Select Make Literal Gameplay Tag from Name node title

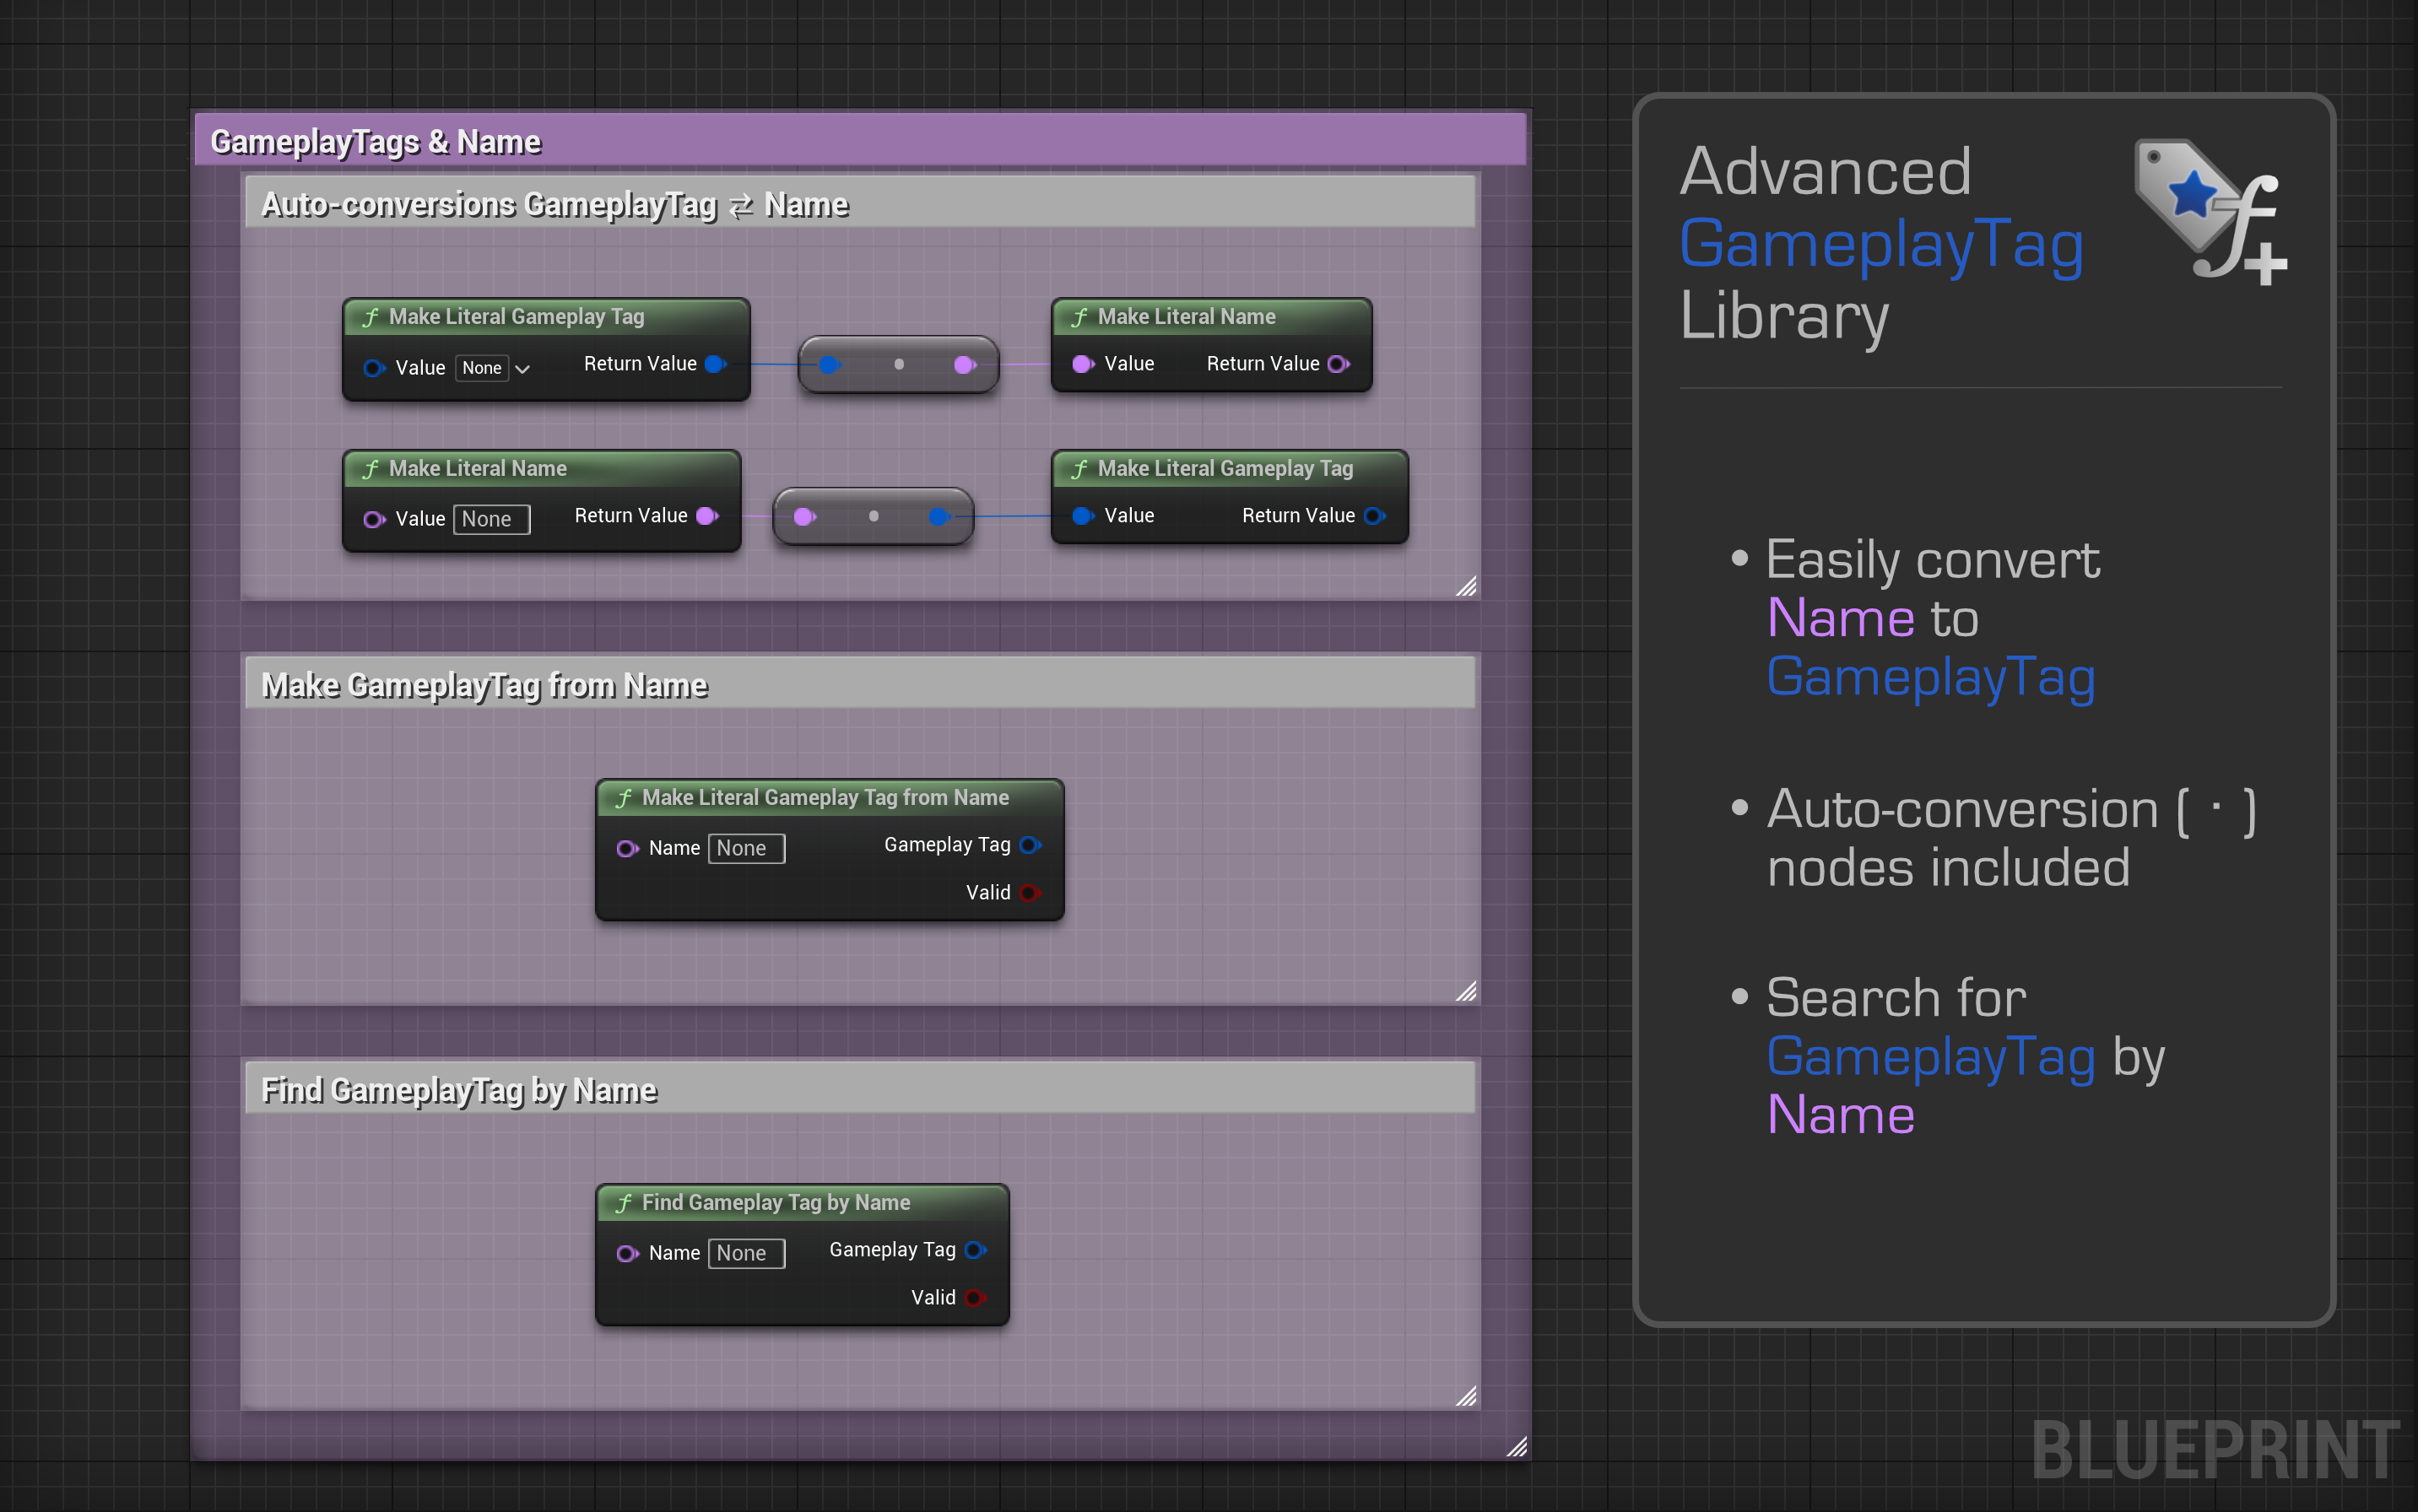click(824, 797)
